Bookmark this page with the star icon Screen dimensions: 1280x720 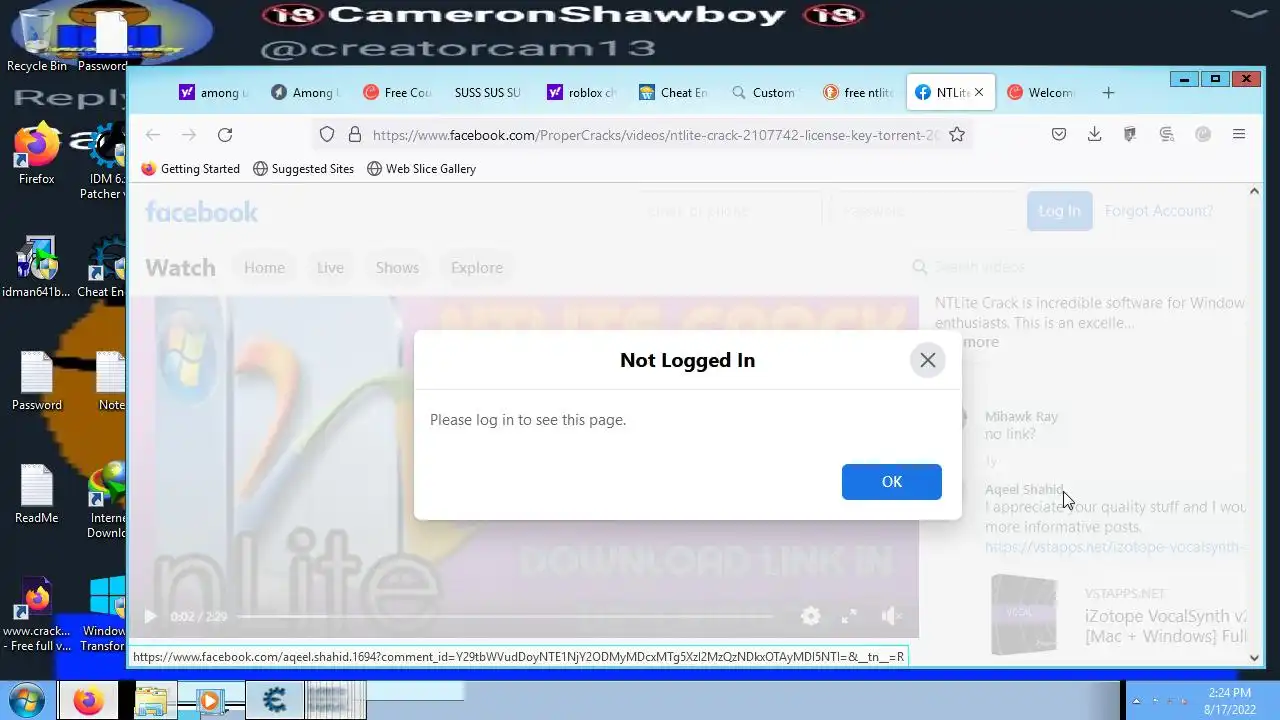click(957, 135)
